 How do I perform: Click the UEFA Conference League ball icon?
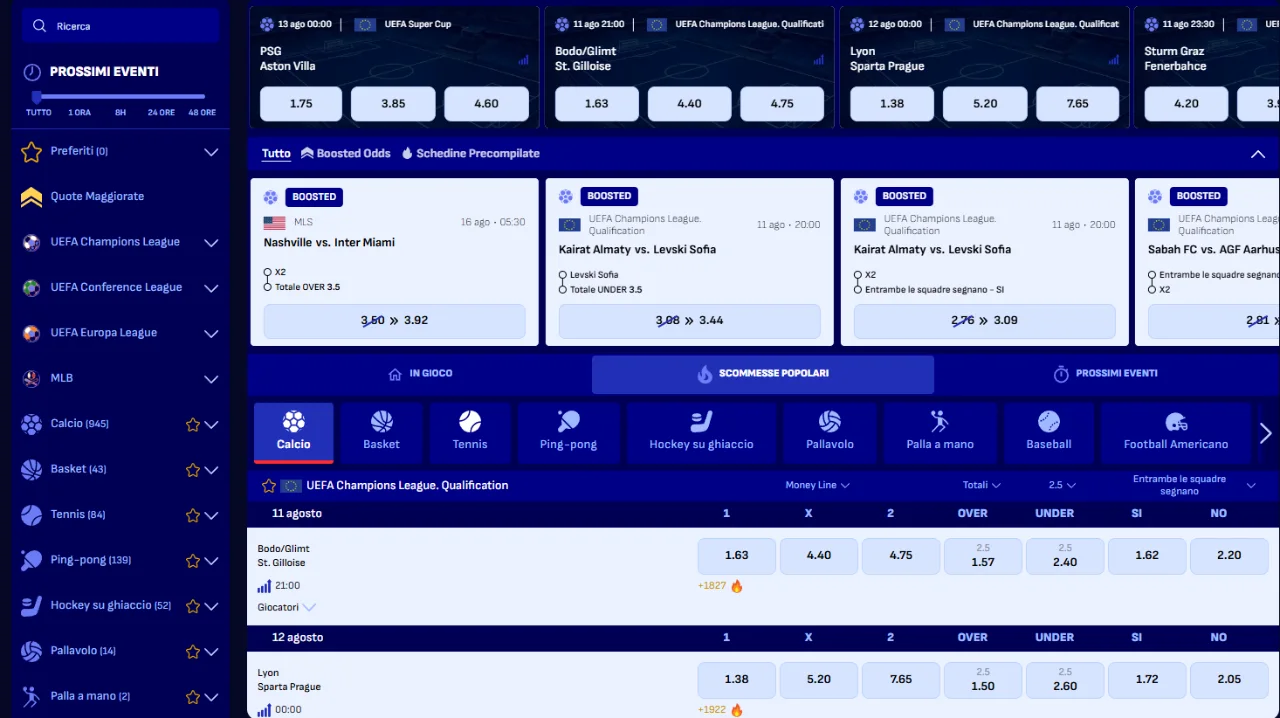click(31, 288)
